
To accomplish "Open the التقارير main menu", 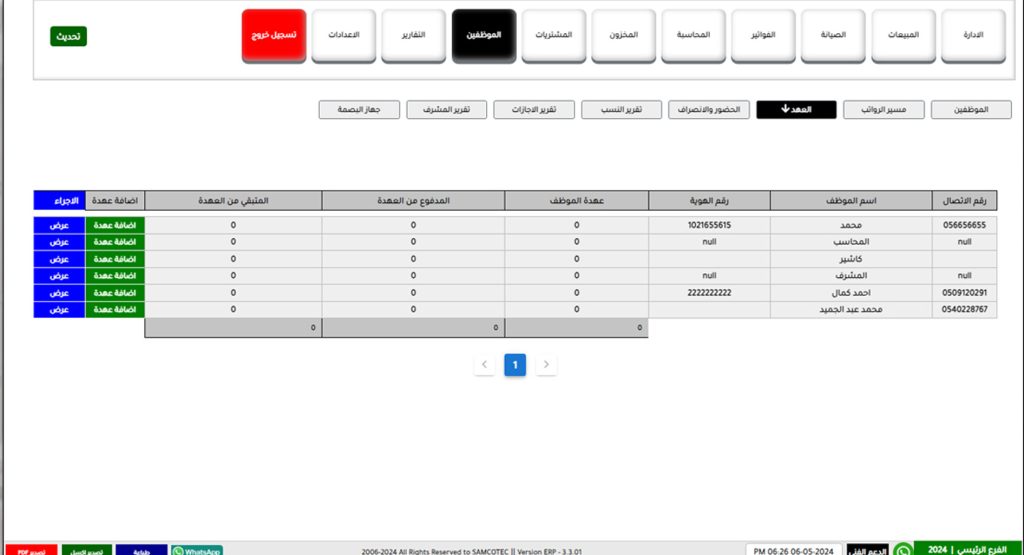I will click(413, 36).
